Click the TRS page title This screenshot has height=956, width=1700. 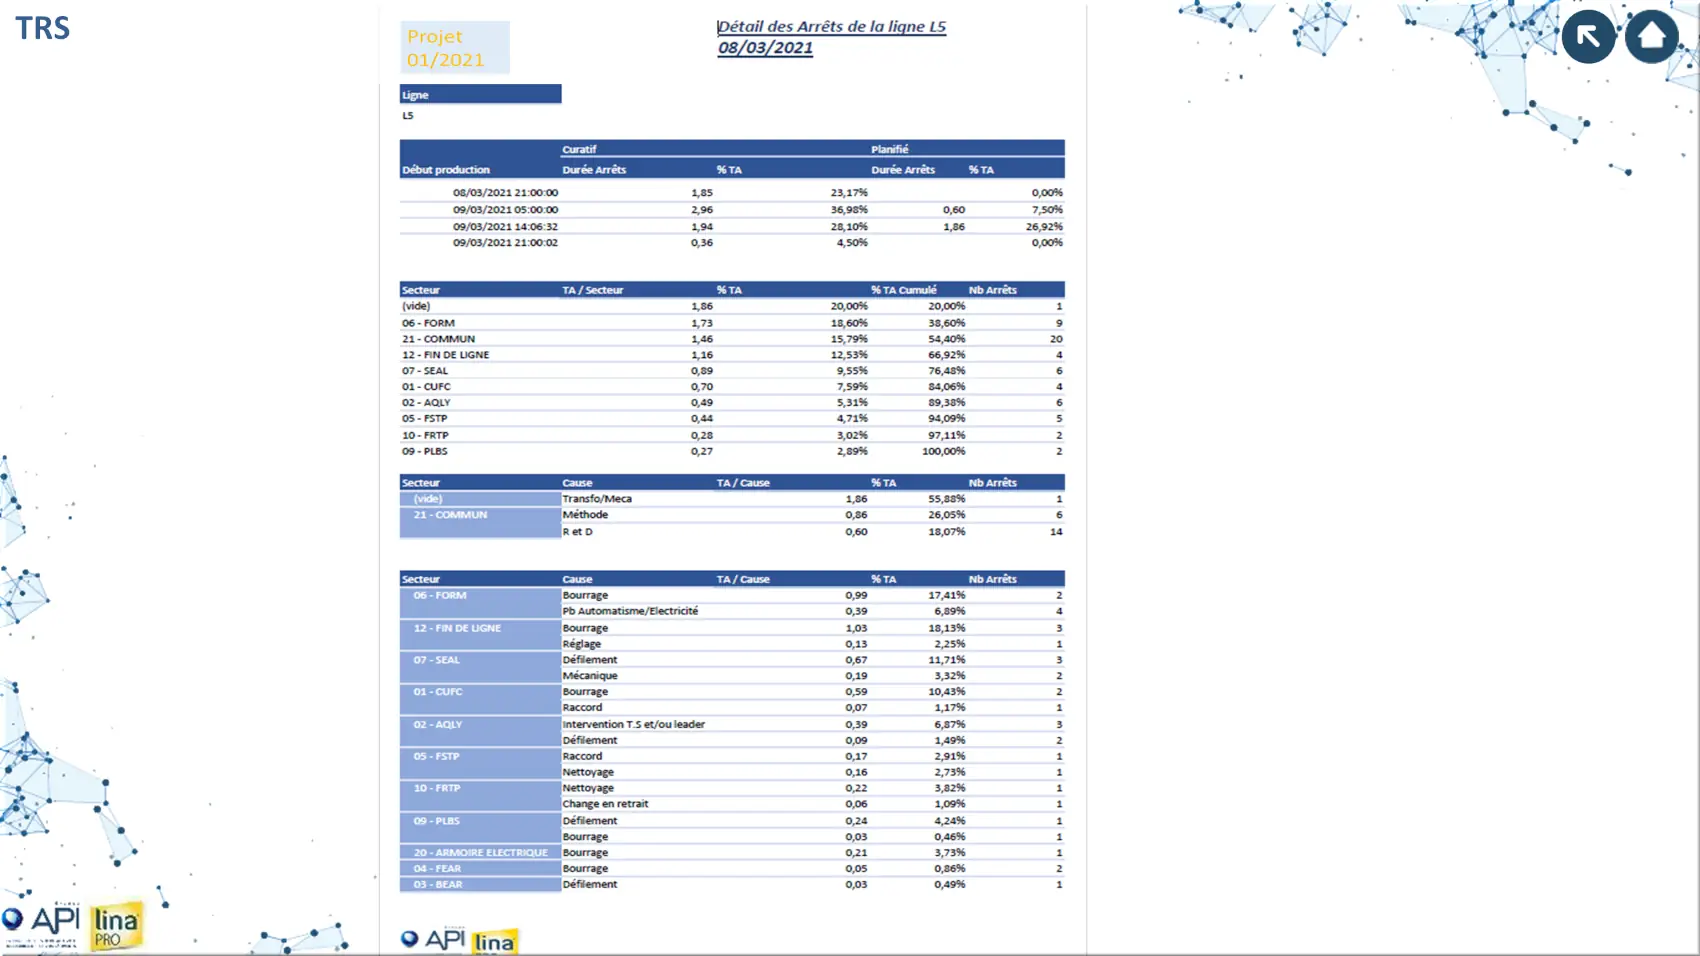point(43,28)
